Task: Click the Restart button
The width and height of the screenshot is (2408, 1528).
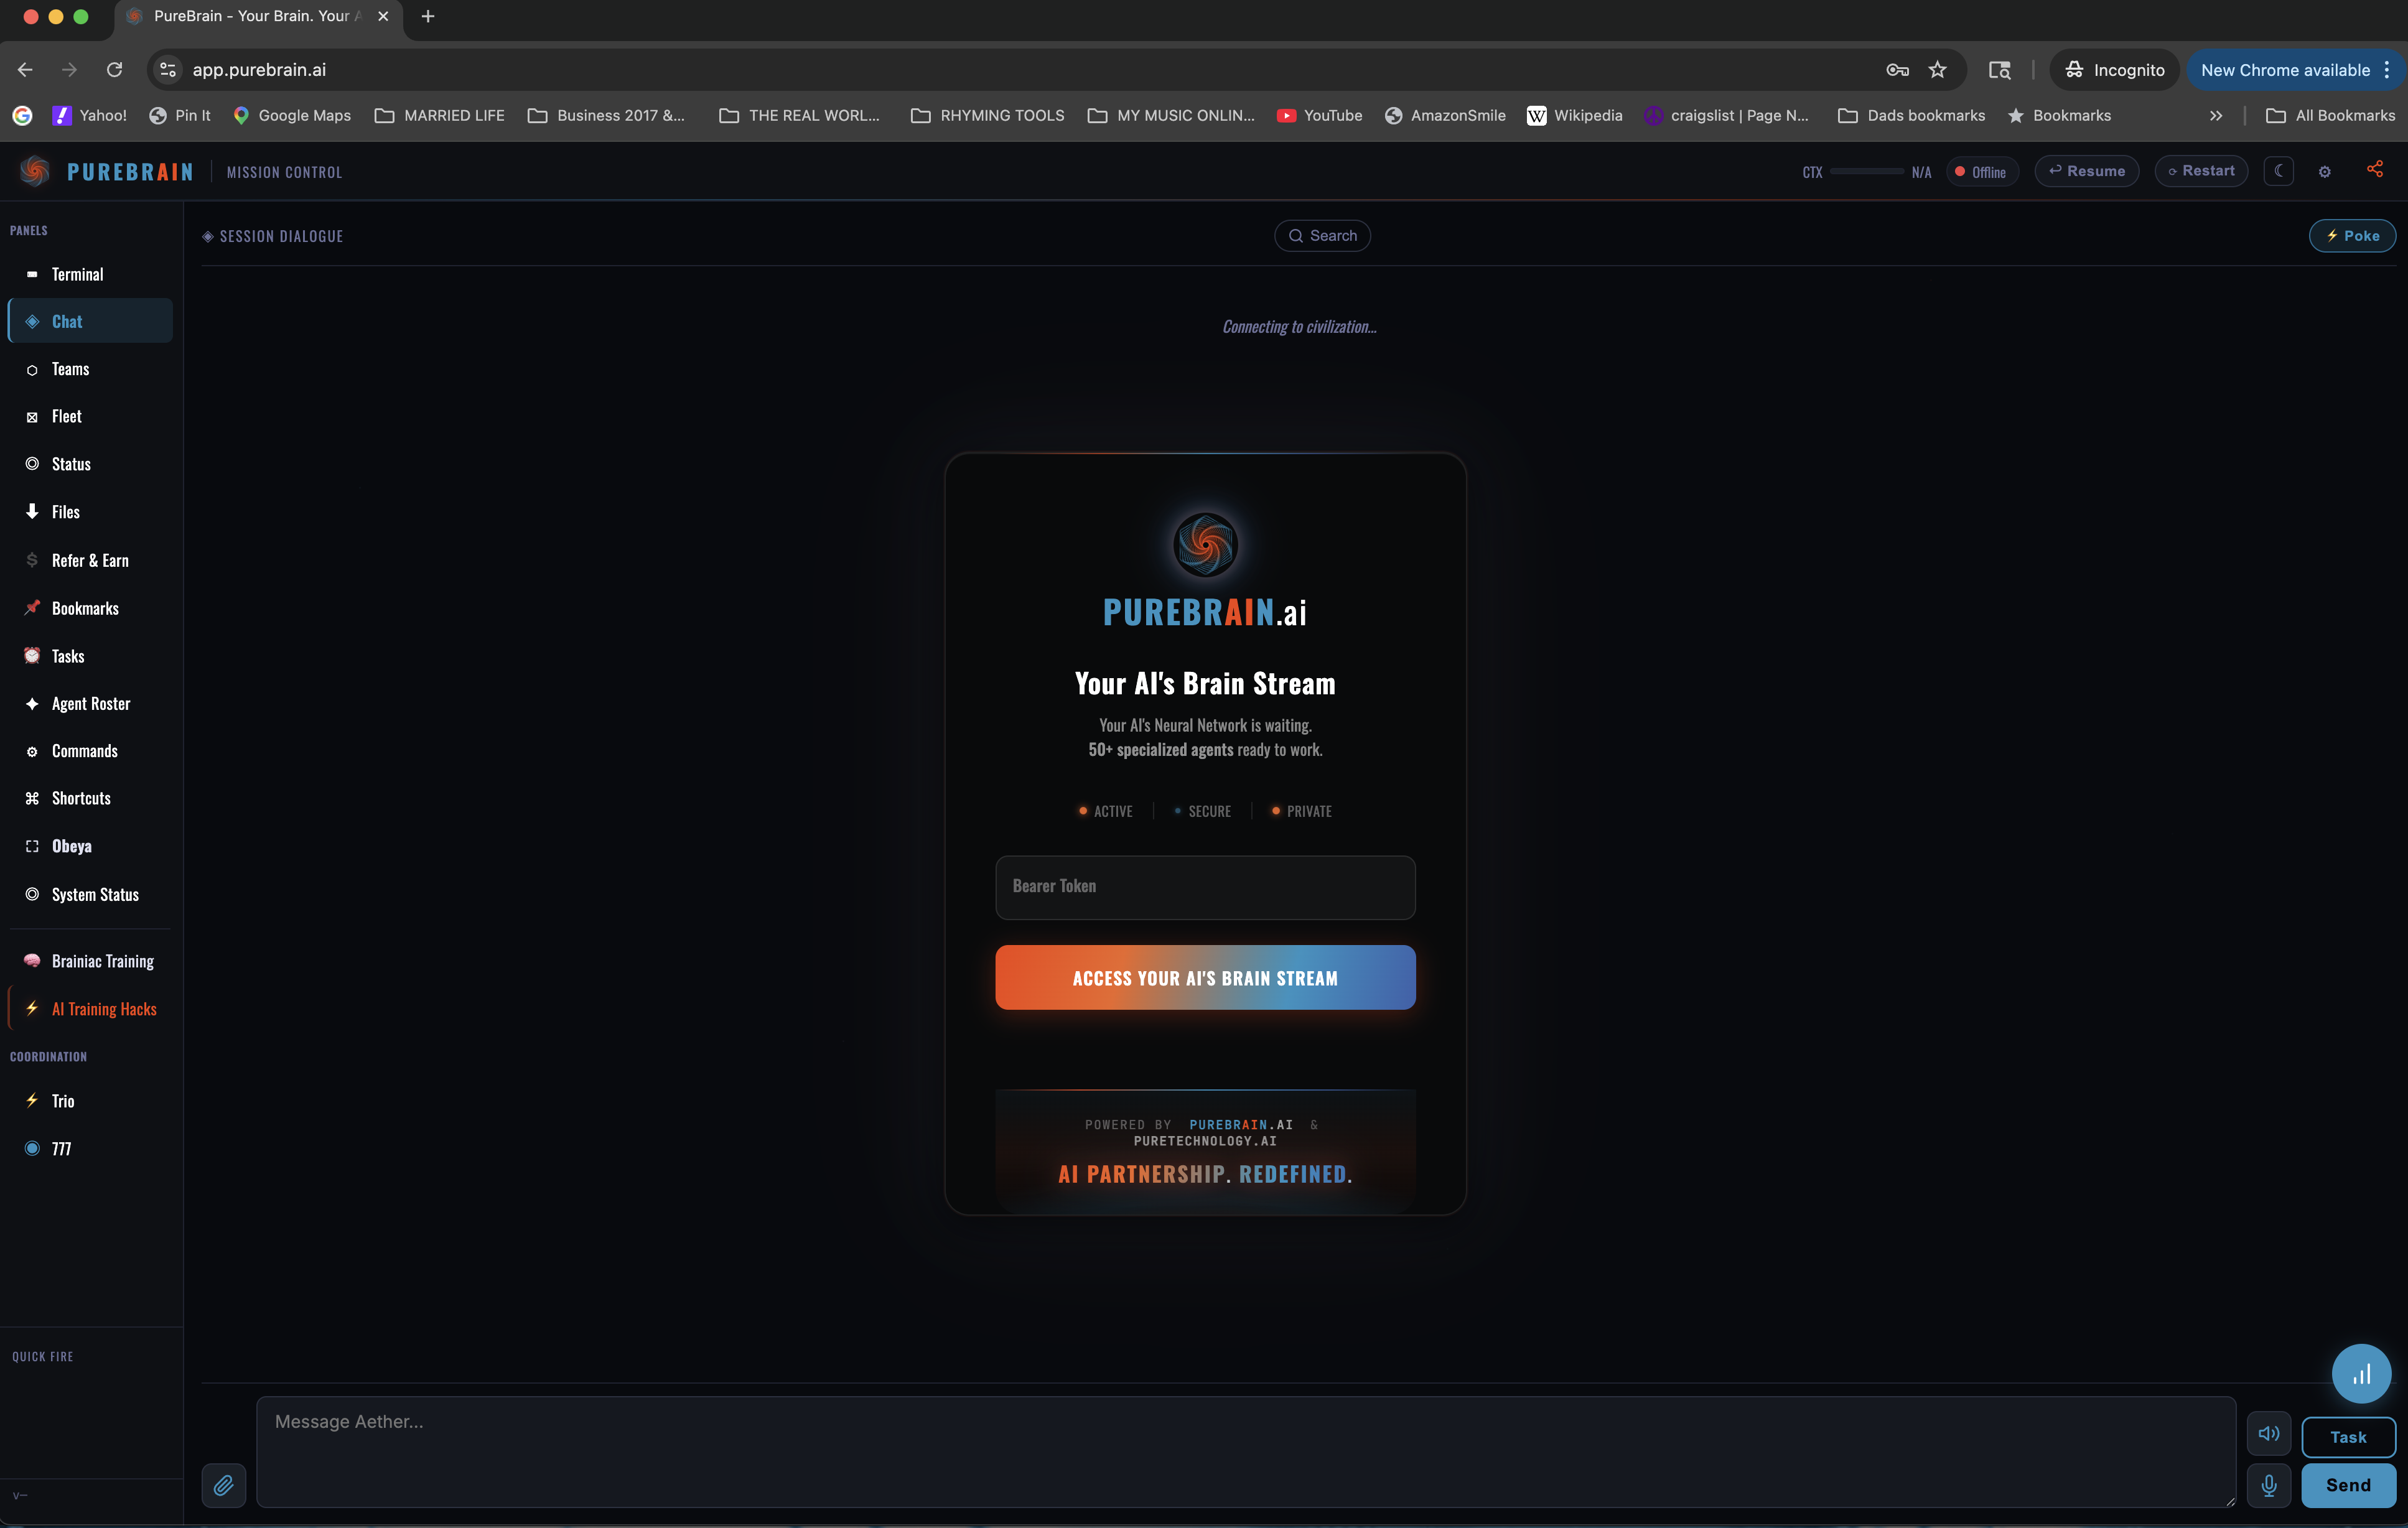Action: point(2201,171)
